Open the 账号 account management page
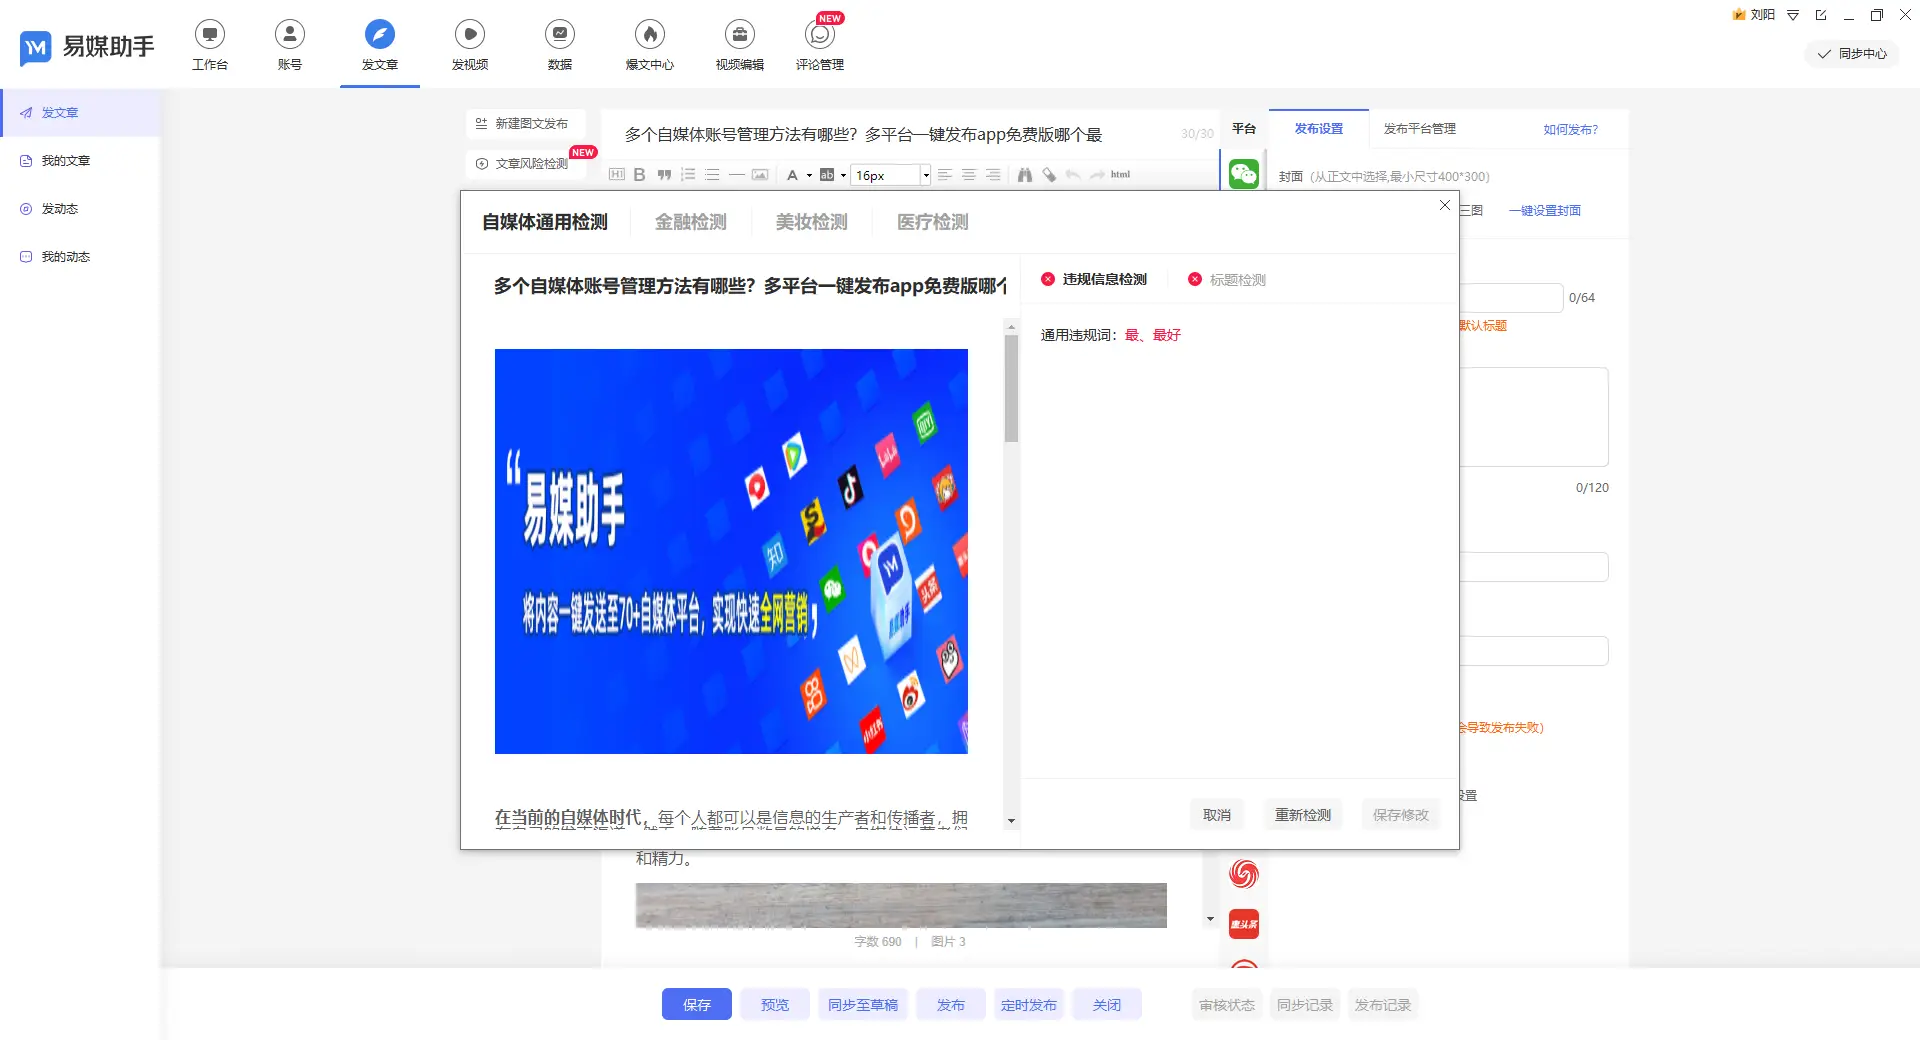This screenshot has width=1920, height=1040. click(289, 44)
